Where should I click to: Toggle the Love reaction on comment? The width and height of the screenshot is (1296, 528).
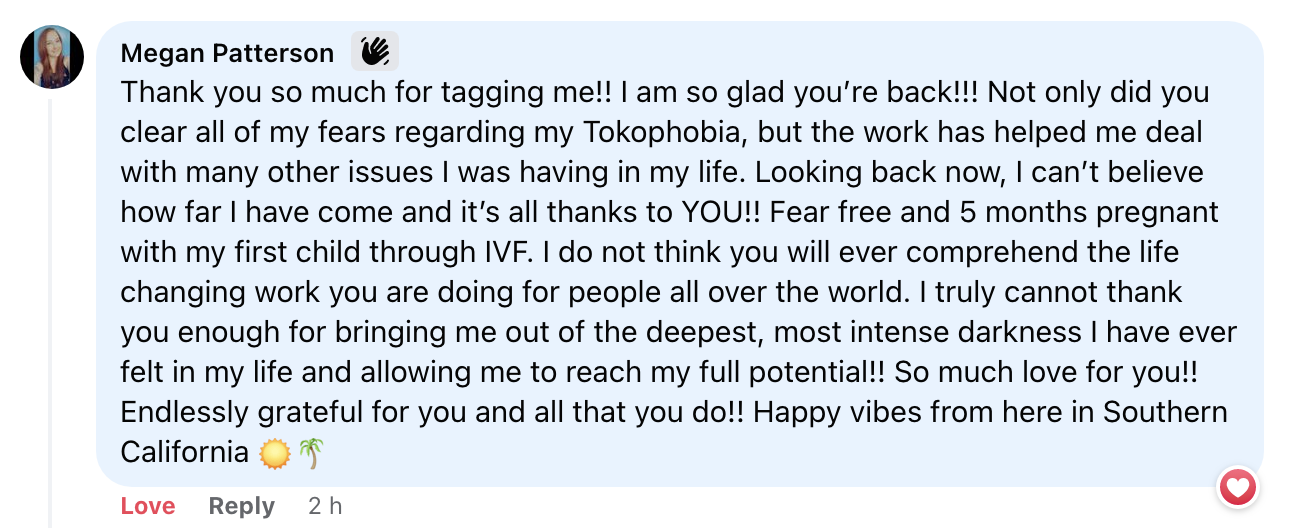(148, 506)
